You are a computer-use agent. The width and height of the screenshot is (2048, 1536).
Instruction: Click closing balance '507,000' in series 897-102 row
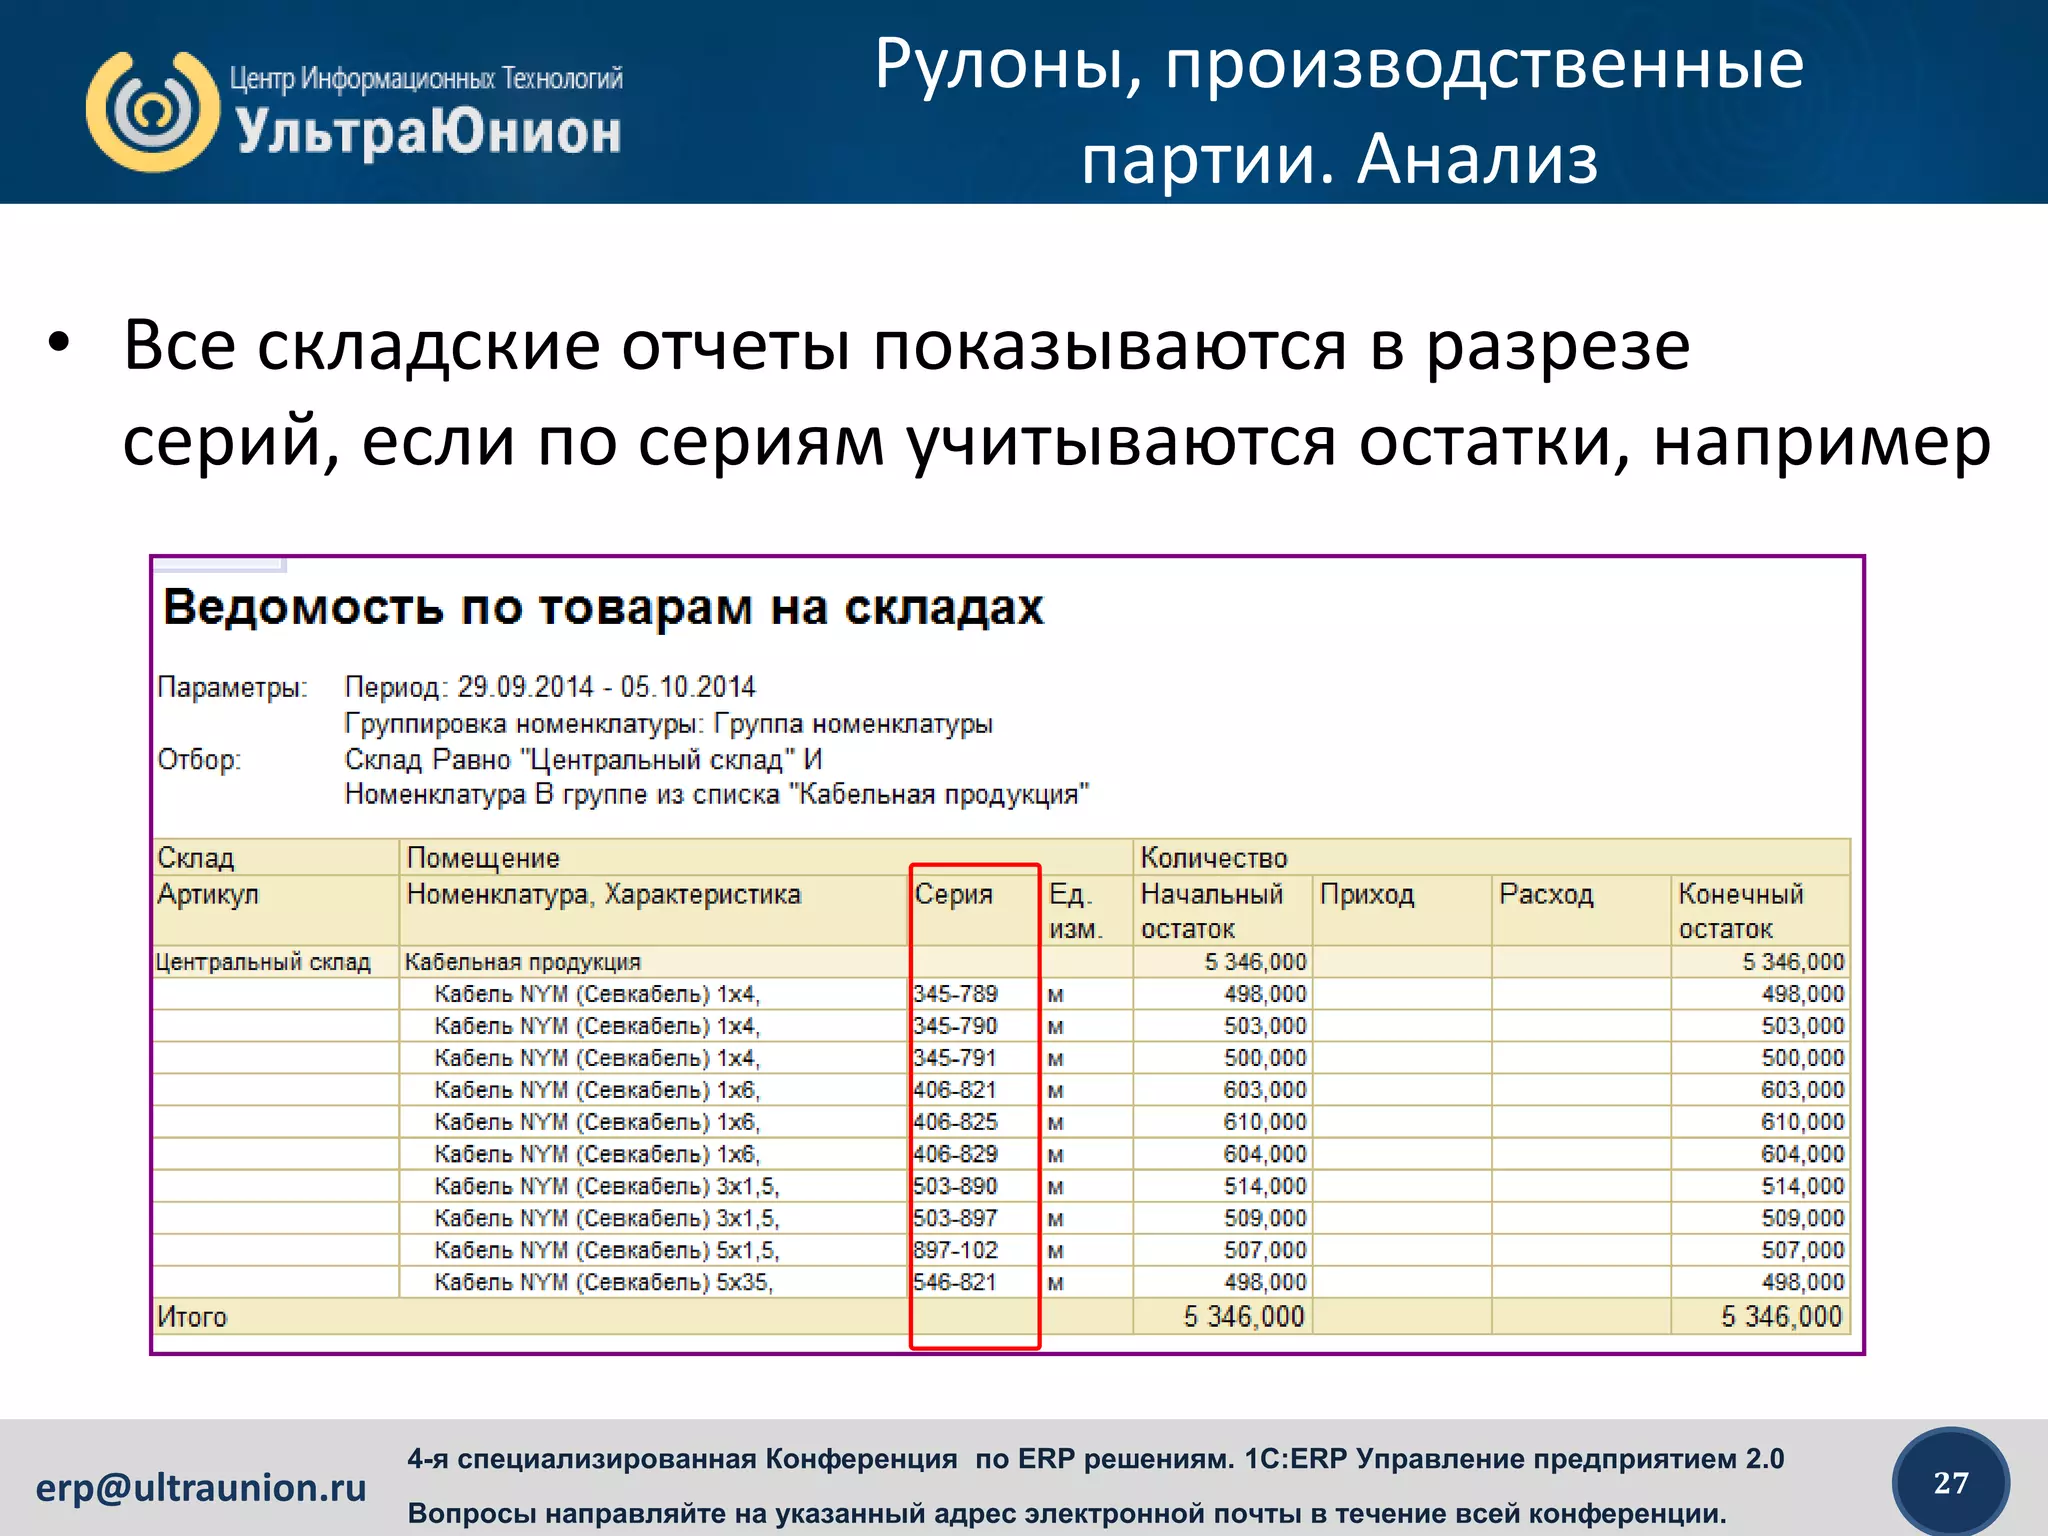pos(1803,1250)
